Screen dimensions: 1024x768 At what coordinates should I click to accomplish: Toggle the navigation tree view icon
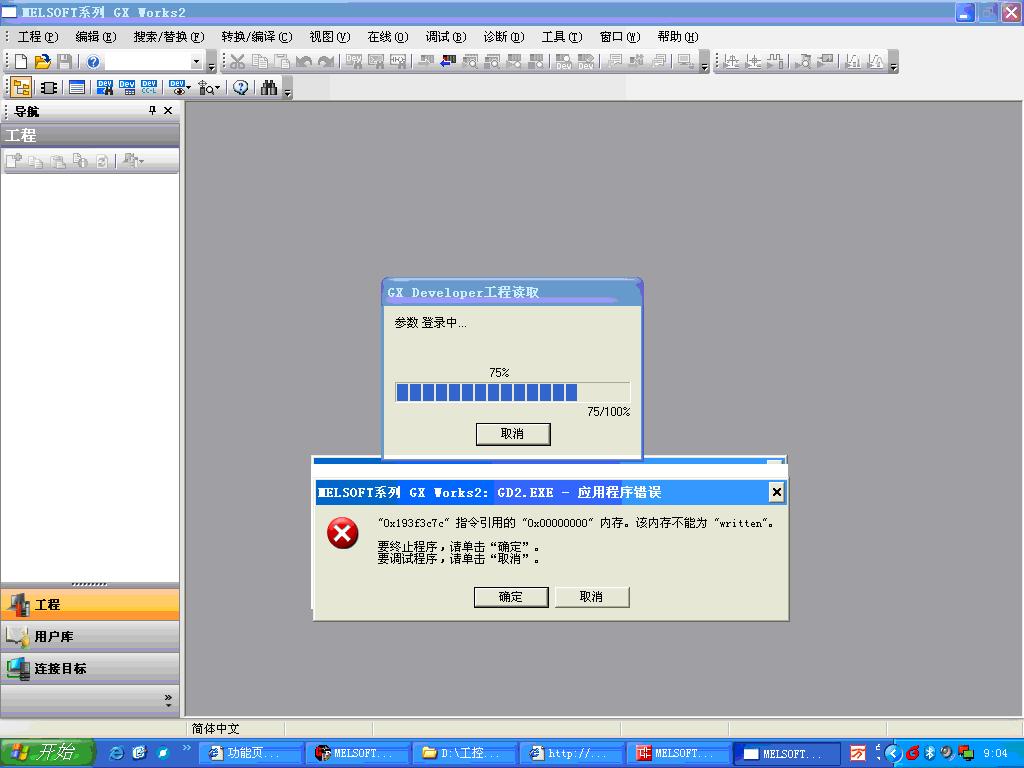20,88
